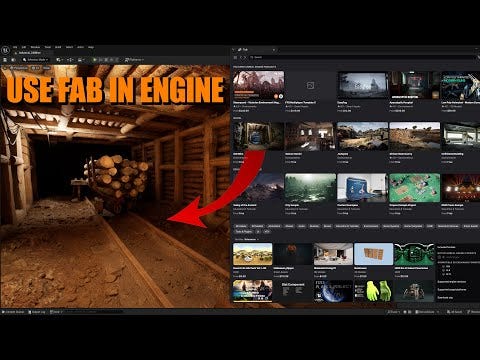Open the placeholder-image FPS Multiplayer Template card
Screen dimensions: 480x360
pyautogui.click(x=310, y=92)
